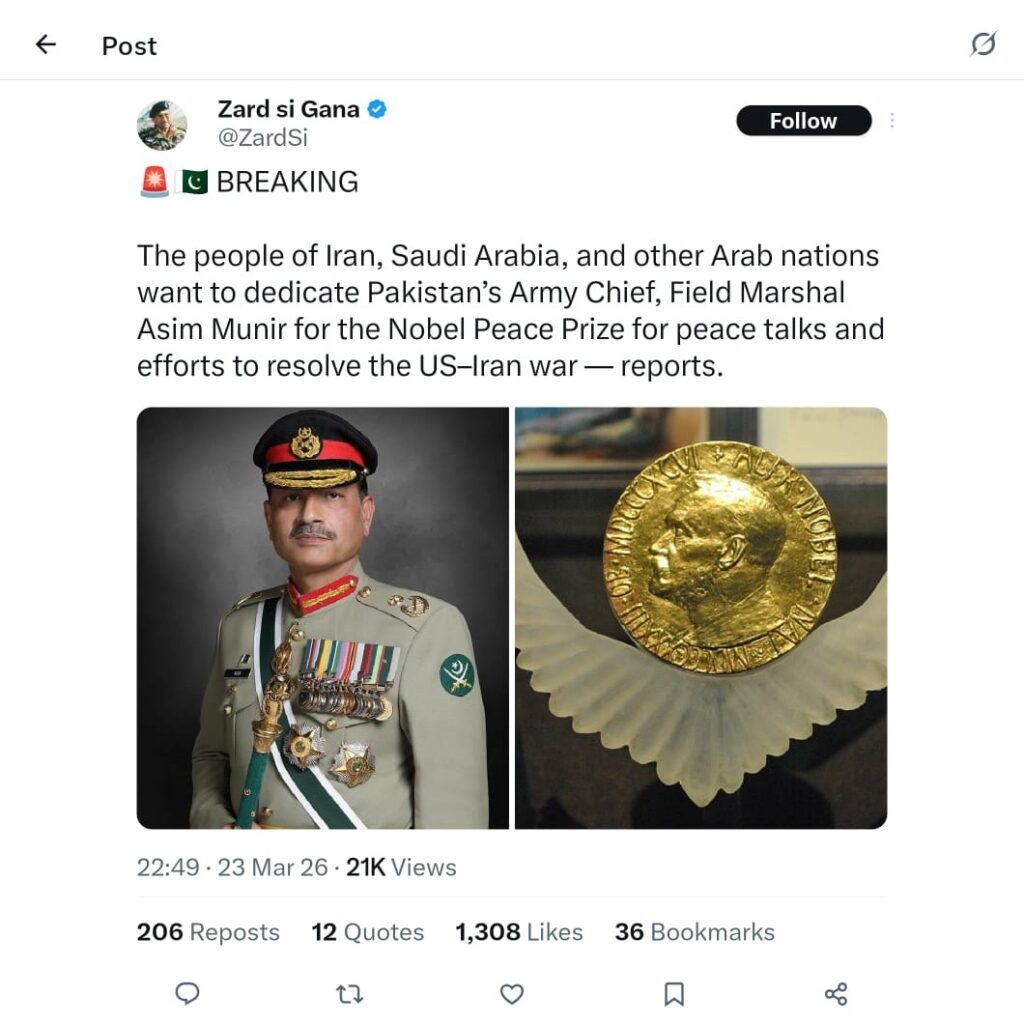Viewport: 1024px width, 1024px height.
Task: Click the blue verified badge
Action: [x=377, y=110]
